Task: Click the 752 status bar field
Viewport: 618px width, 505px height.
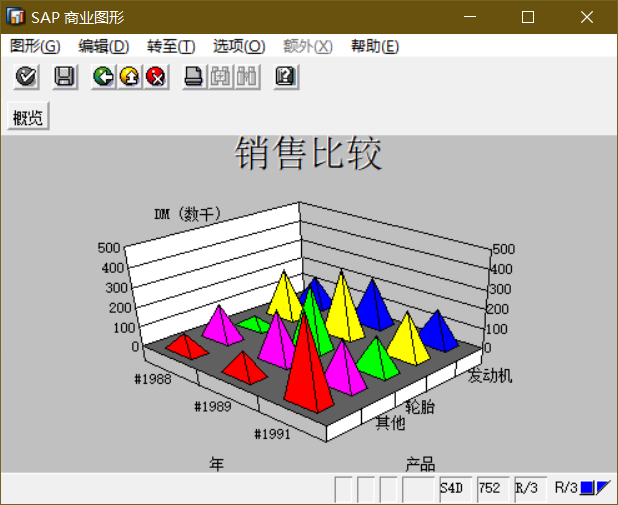Action: tap(493, 488)
